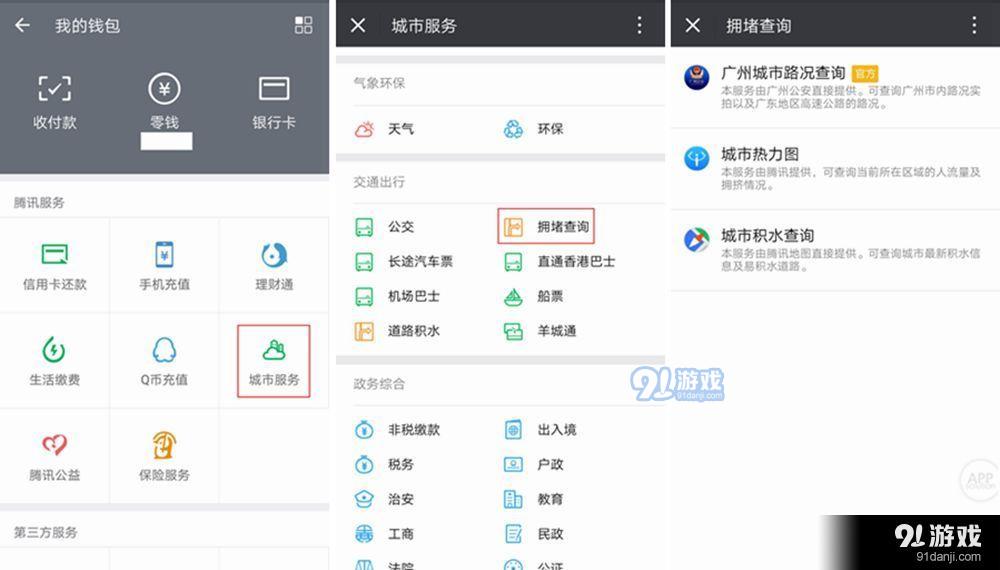
Task: Open 船票 ferry tickets
Action: tap(534, 296)
